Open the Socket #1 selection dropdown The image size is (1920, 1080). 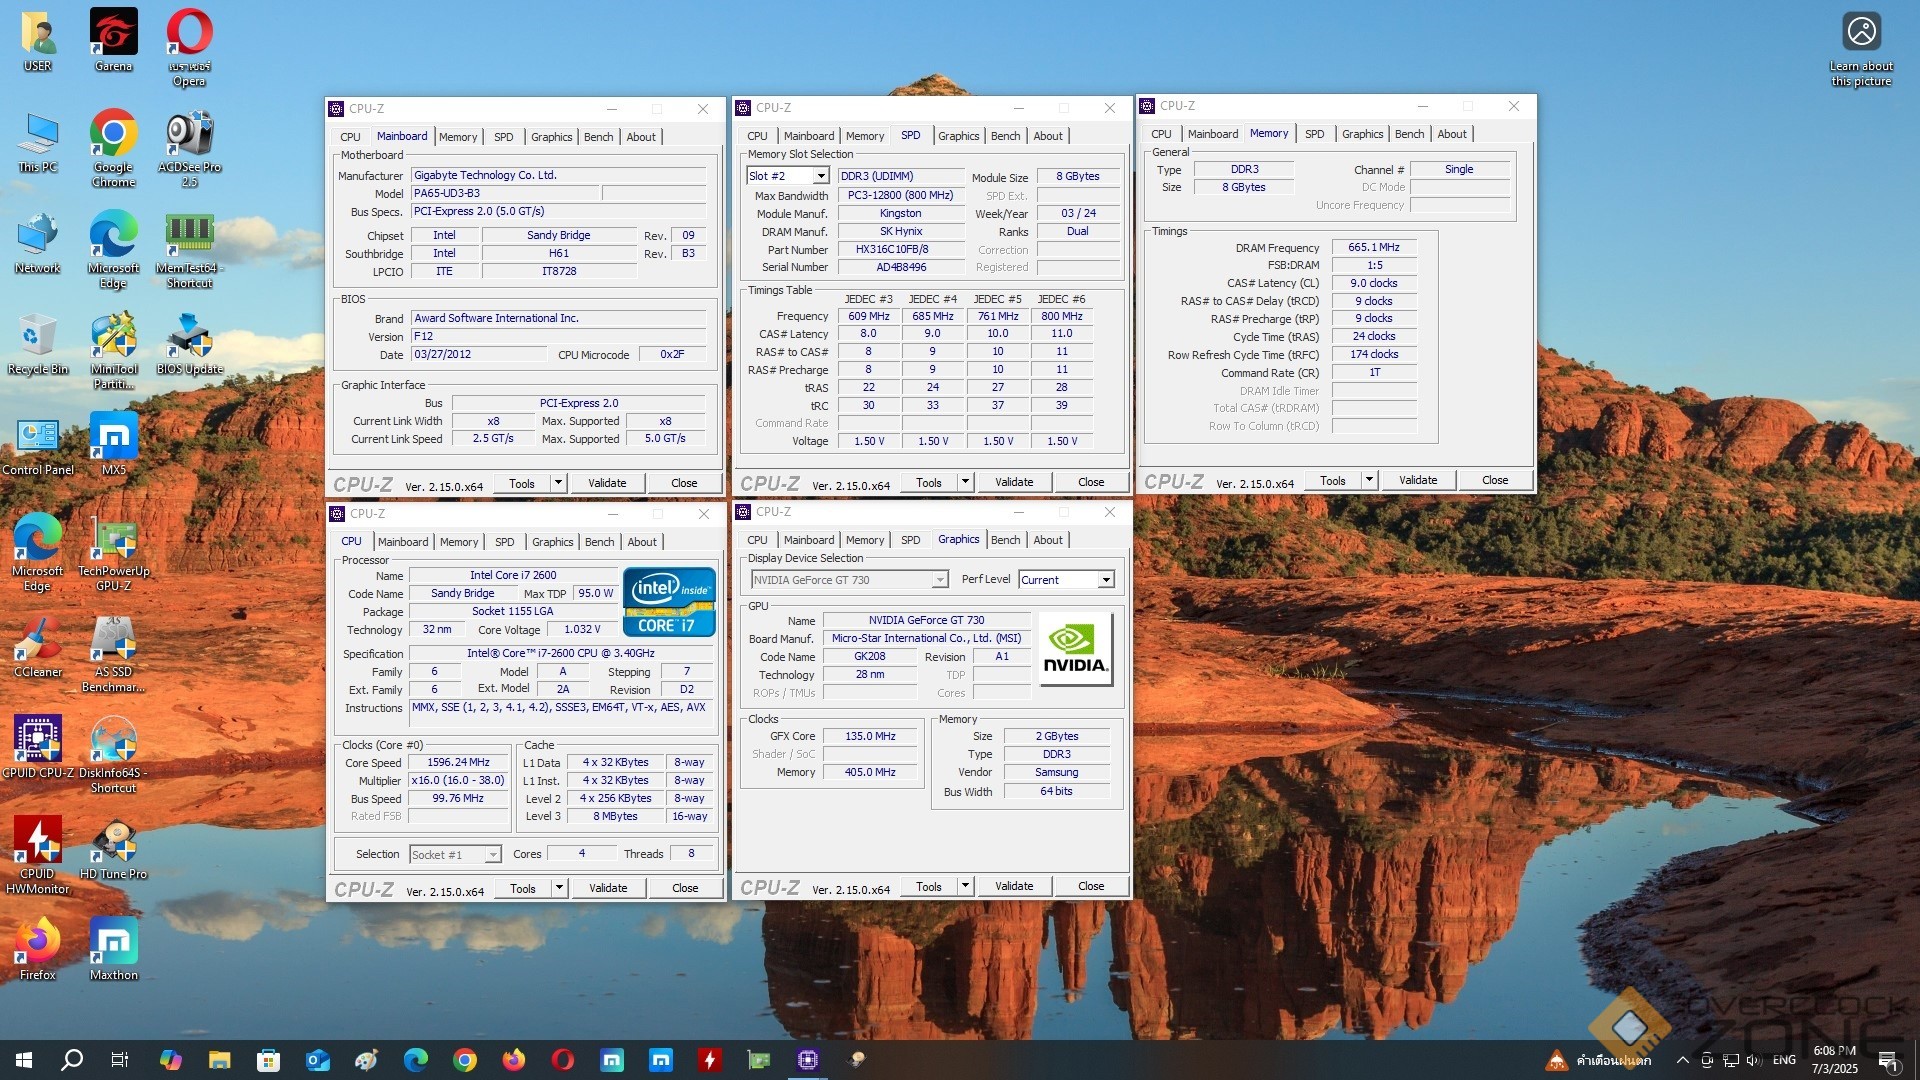[x=493, y=855]
